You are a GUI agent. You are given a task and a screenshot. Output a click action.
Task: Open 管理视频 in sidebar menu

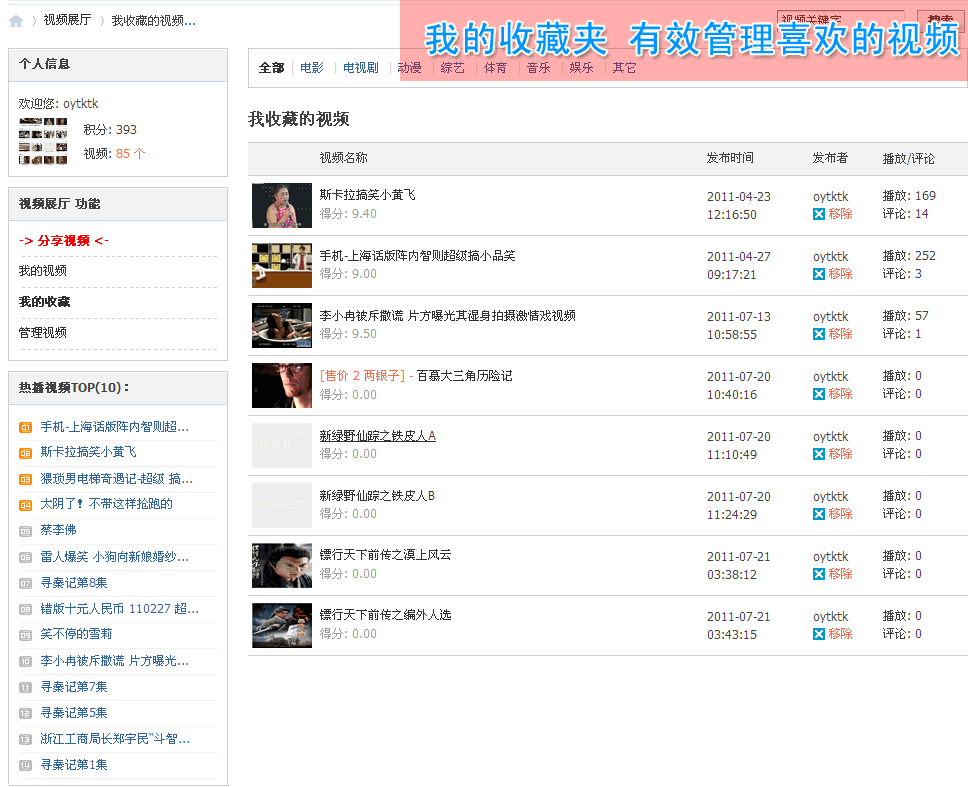[x=43, y=333]
